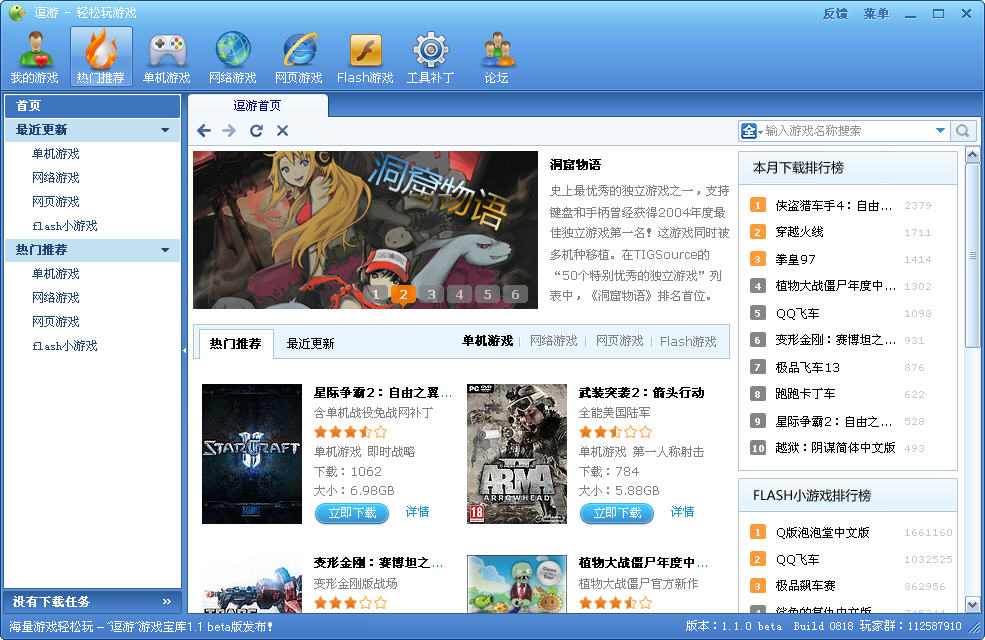
Task: Open flash小游戏 under 最近更新
Action: point(65,226)
